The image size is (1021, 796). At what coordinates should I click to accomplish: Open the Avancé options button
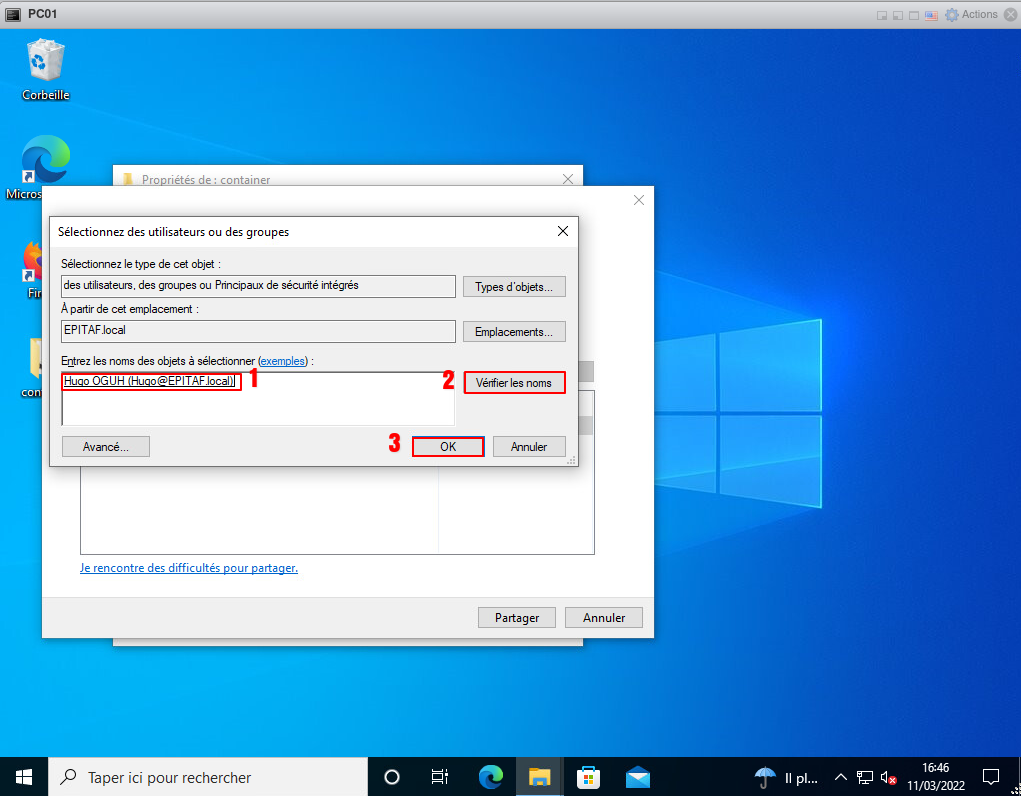(x=105, y=447)
